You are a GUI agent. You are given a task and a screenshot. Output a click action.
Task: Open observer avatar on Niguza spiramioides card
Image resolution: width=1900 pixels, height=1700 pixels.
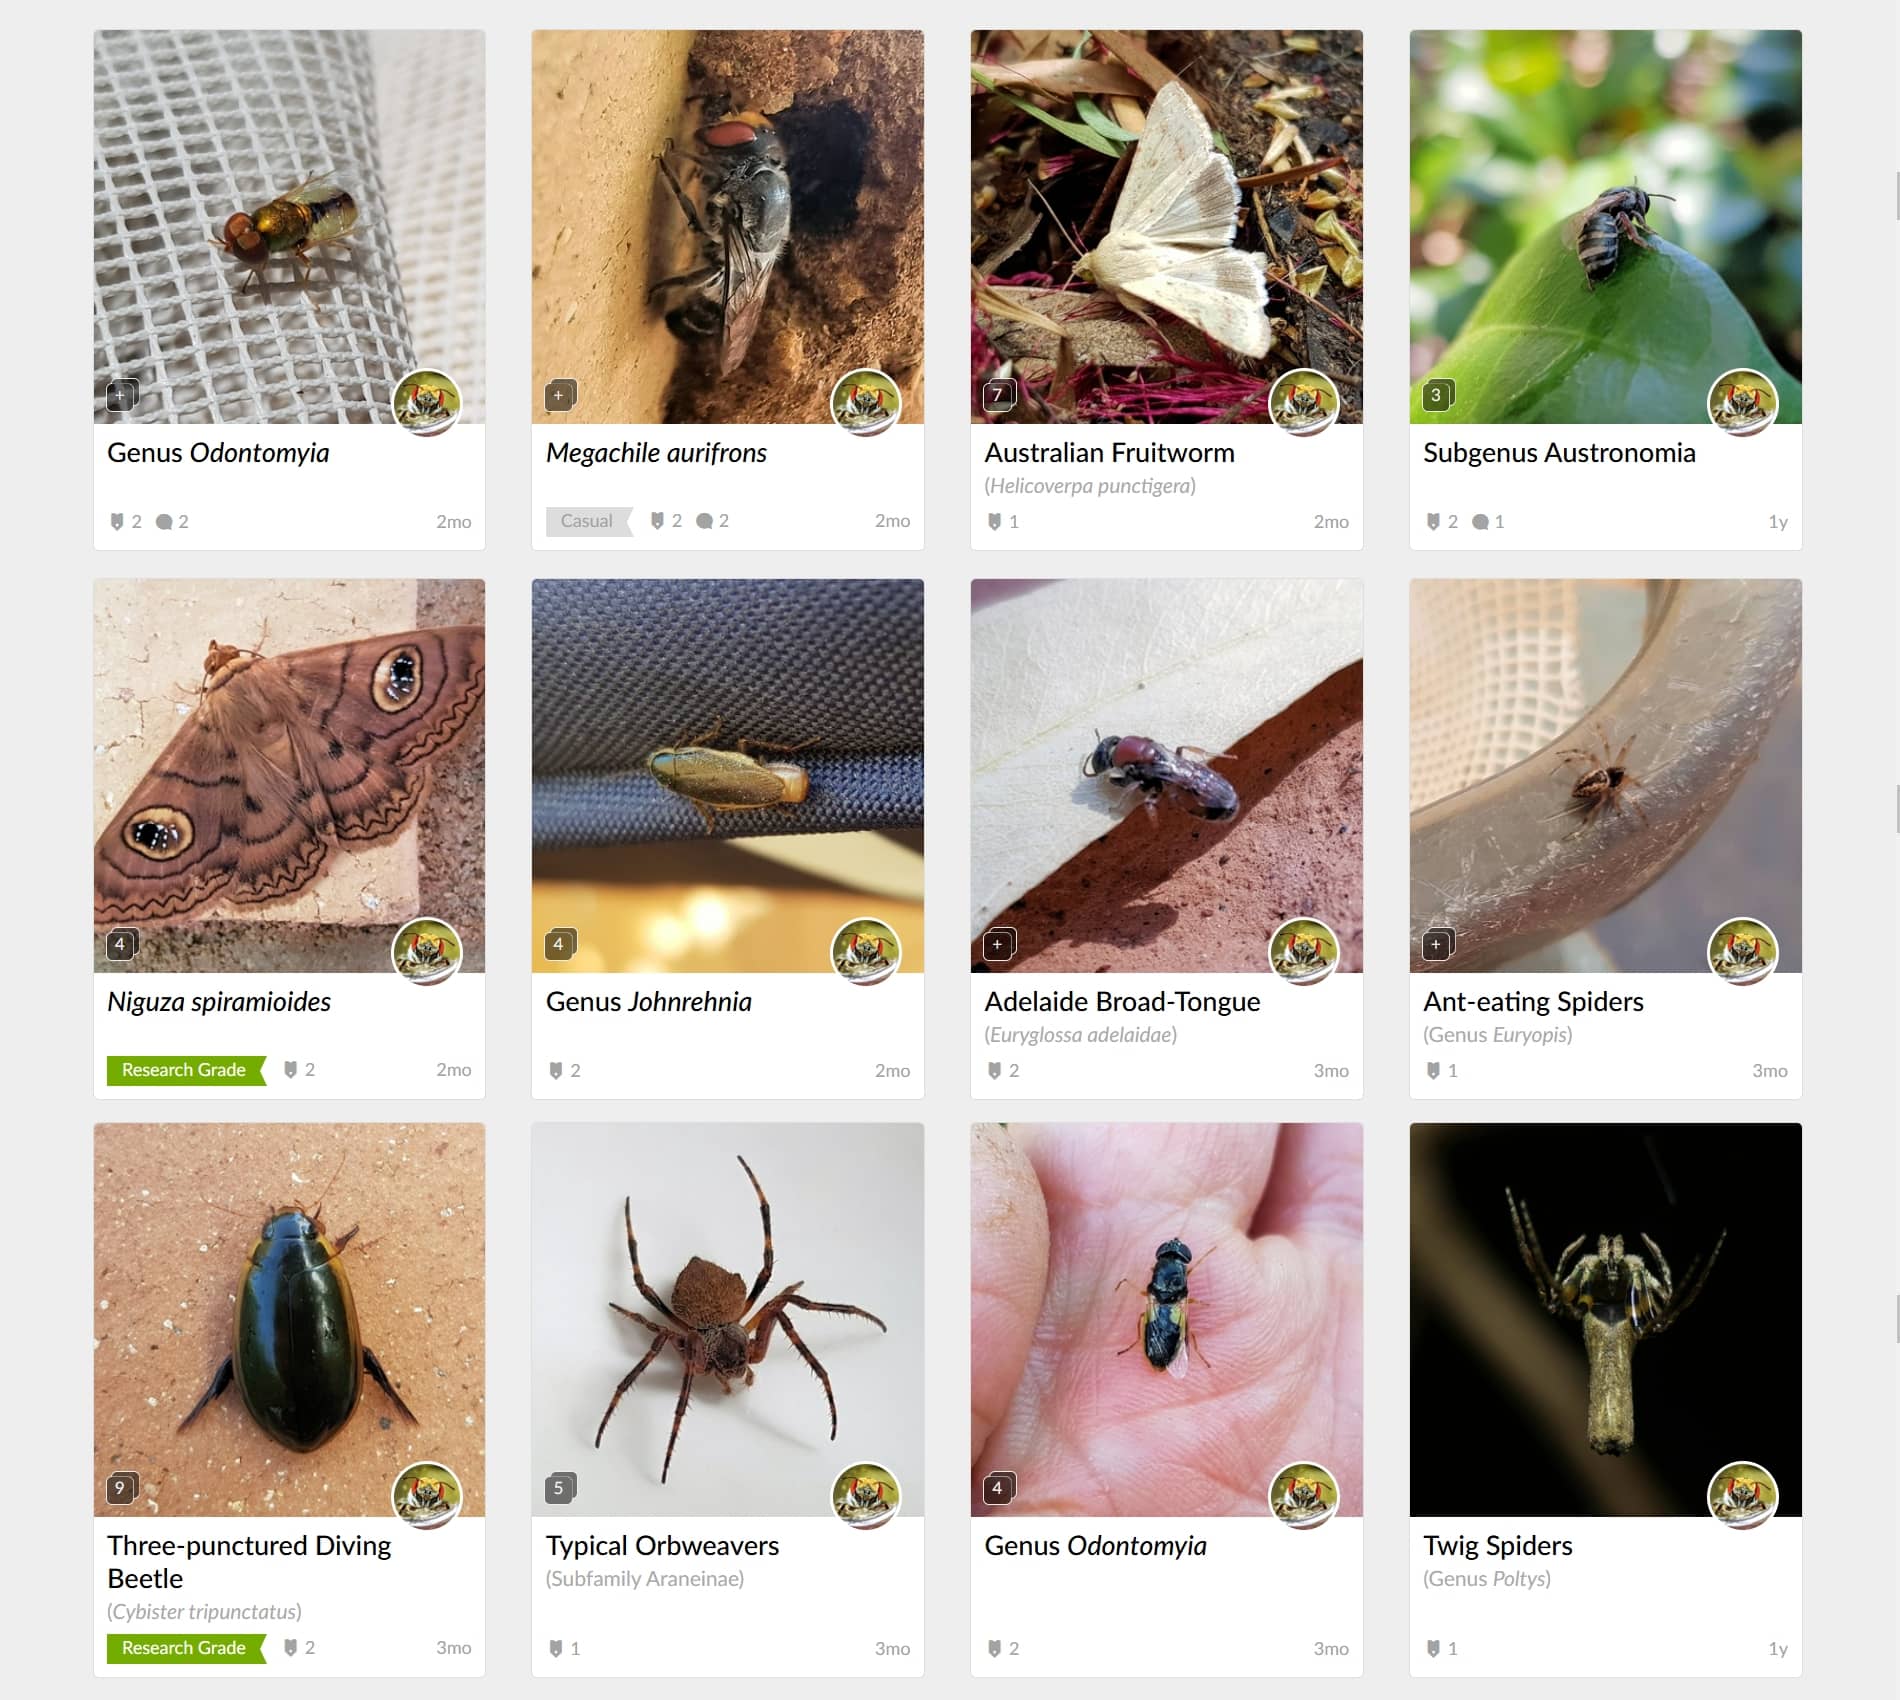(427, 951)
